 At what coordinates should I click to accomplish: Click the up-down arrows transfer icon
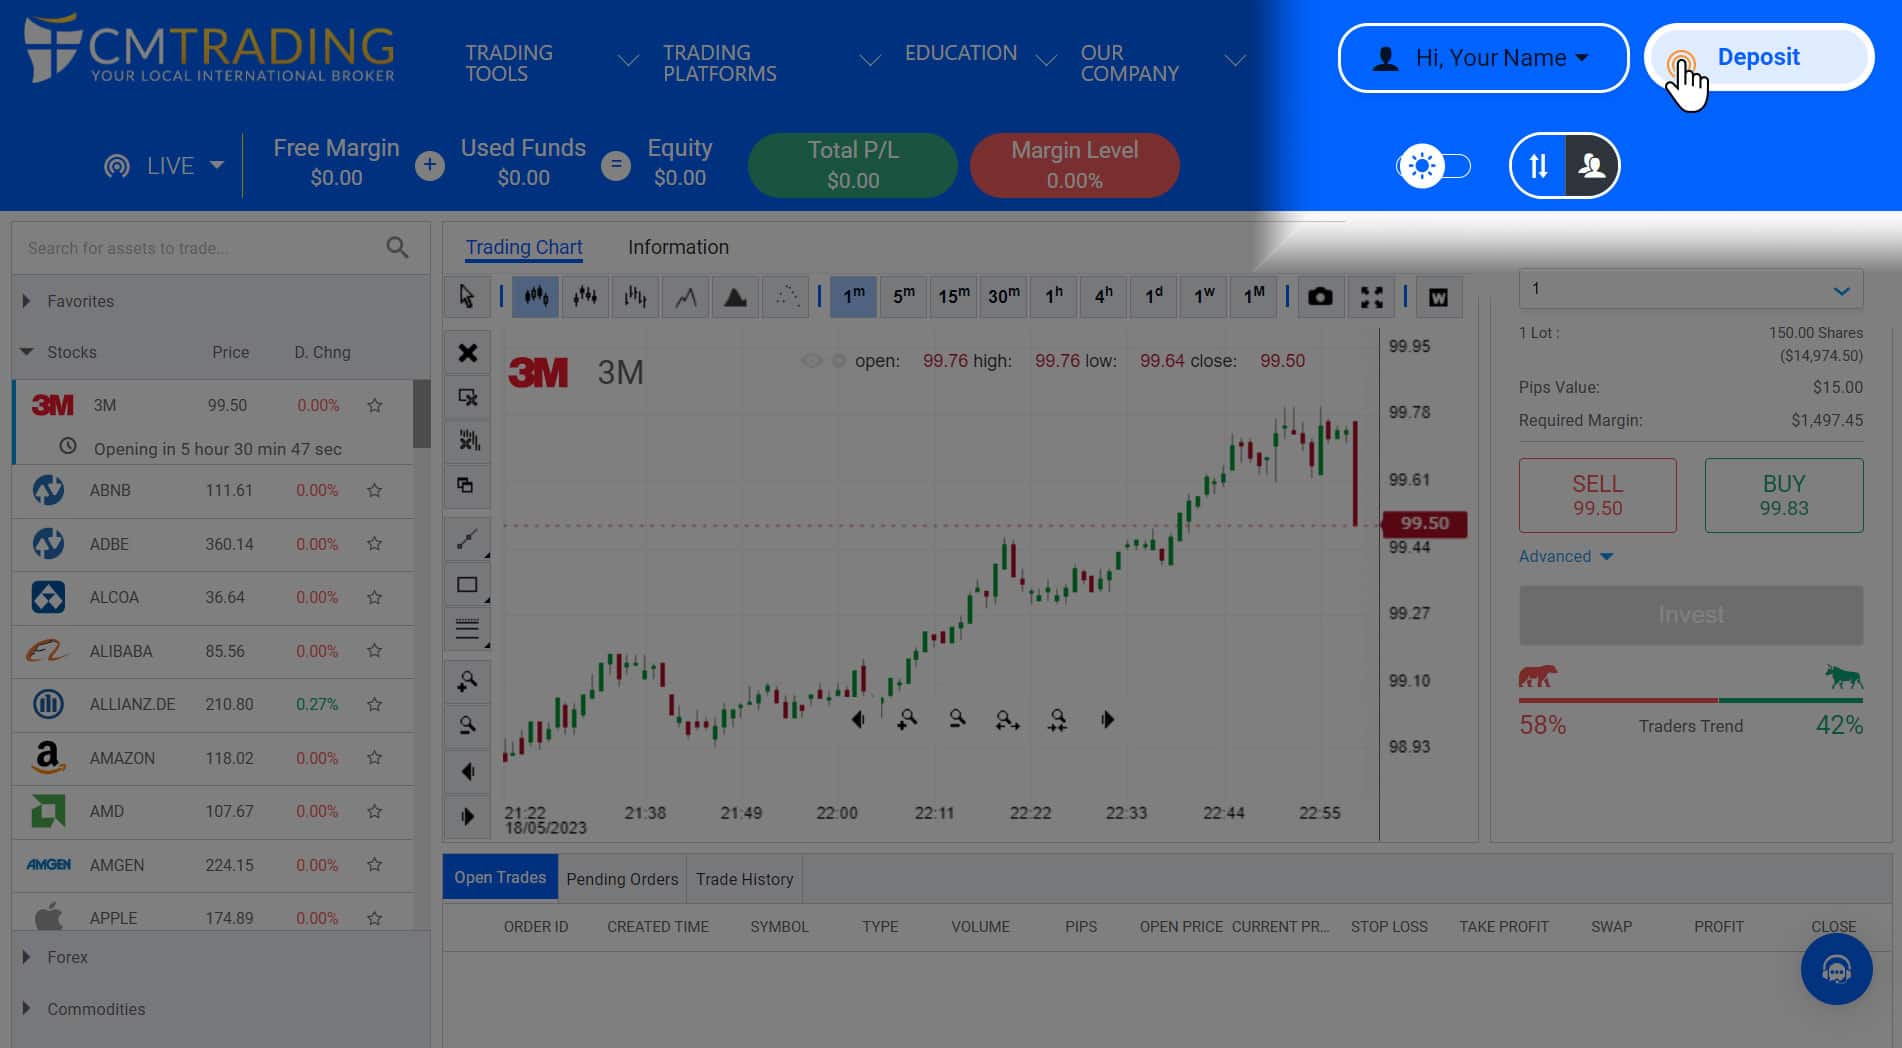pos(1538,165)
